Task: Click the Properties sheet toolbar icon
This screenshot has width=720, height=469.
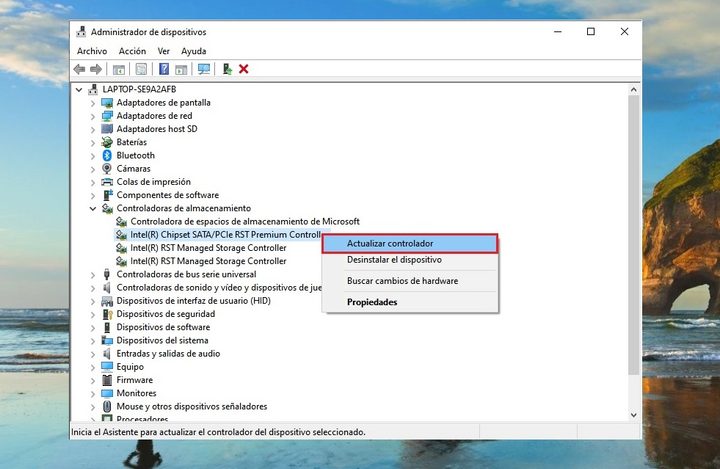Action: (141, 69)
